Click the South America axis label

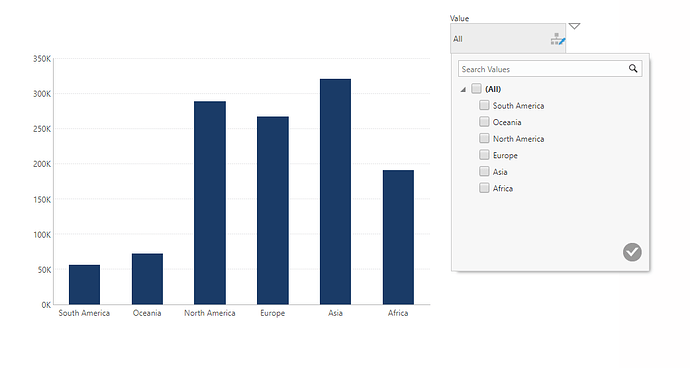pos(84,313)
